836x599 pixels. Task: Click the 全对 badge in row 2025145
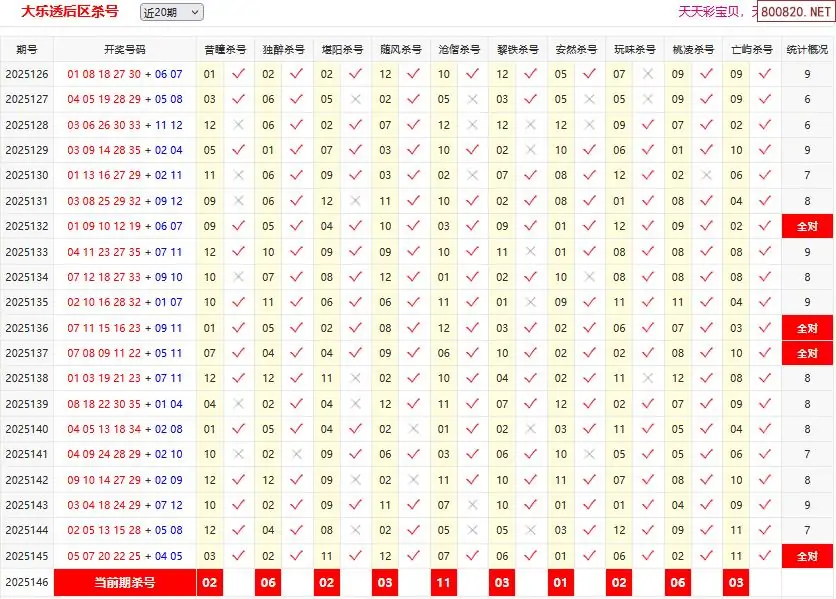807,556
